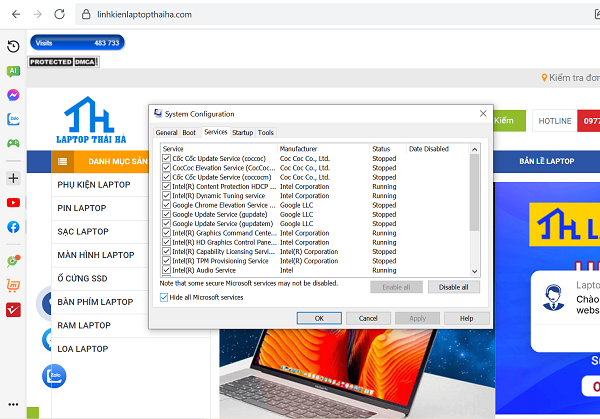Image resolution: width=600 pixels, height=419 pixels.
Task: Open the MÀN HÌNH LAPTOP category
Action: 96,255
